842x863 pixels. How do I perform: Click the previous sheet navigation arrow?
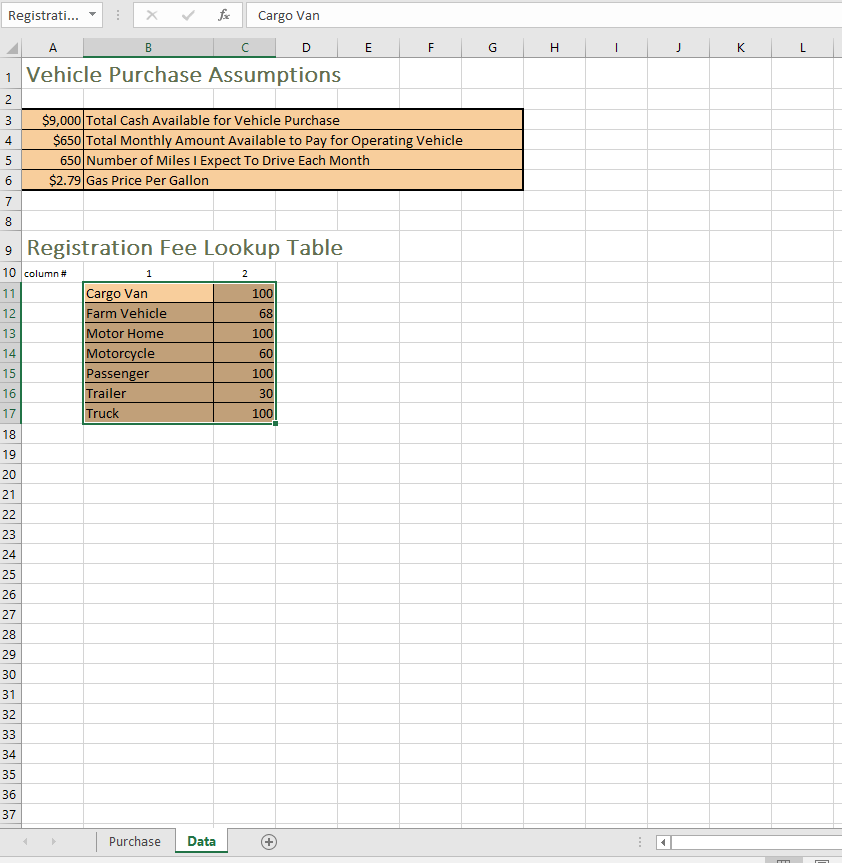coord(25,842)
